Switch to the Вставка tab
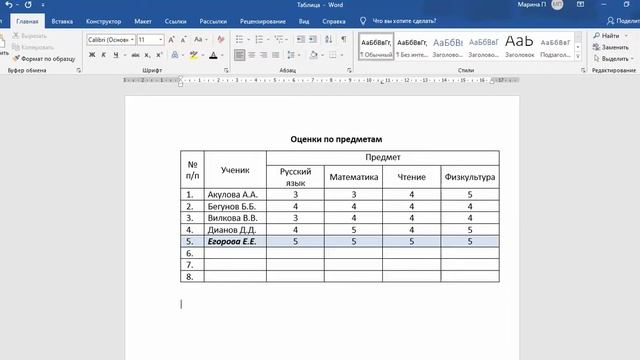The image size is (640, 360). 62,21
